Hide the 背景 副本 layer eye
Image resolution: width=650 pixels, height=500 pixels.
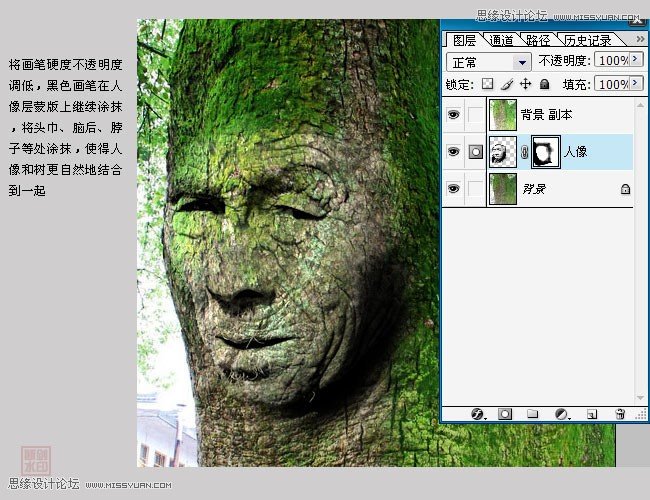(x=453, y=115)
